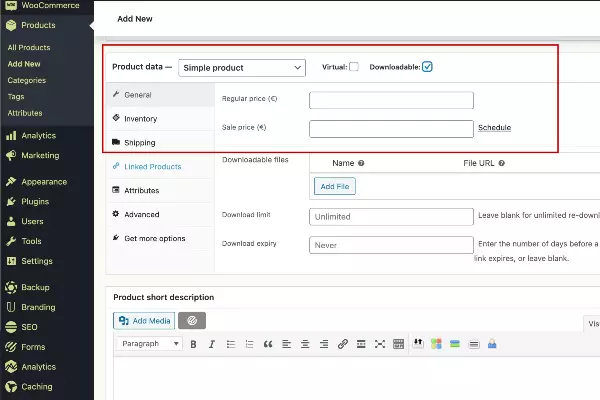
Task: Enable the Virtual checkbox
Action: (354, 67)
